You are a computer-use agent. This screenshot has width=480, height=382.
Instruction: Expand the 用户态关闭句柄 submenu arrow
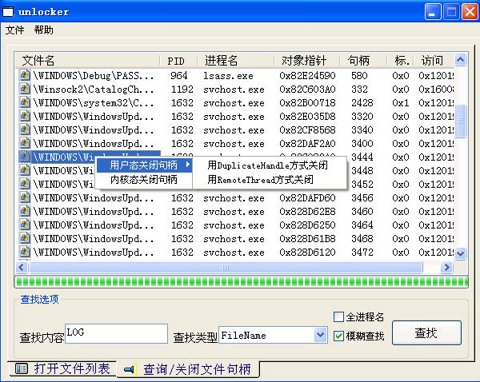188,164
